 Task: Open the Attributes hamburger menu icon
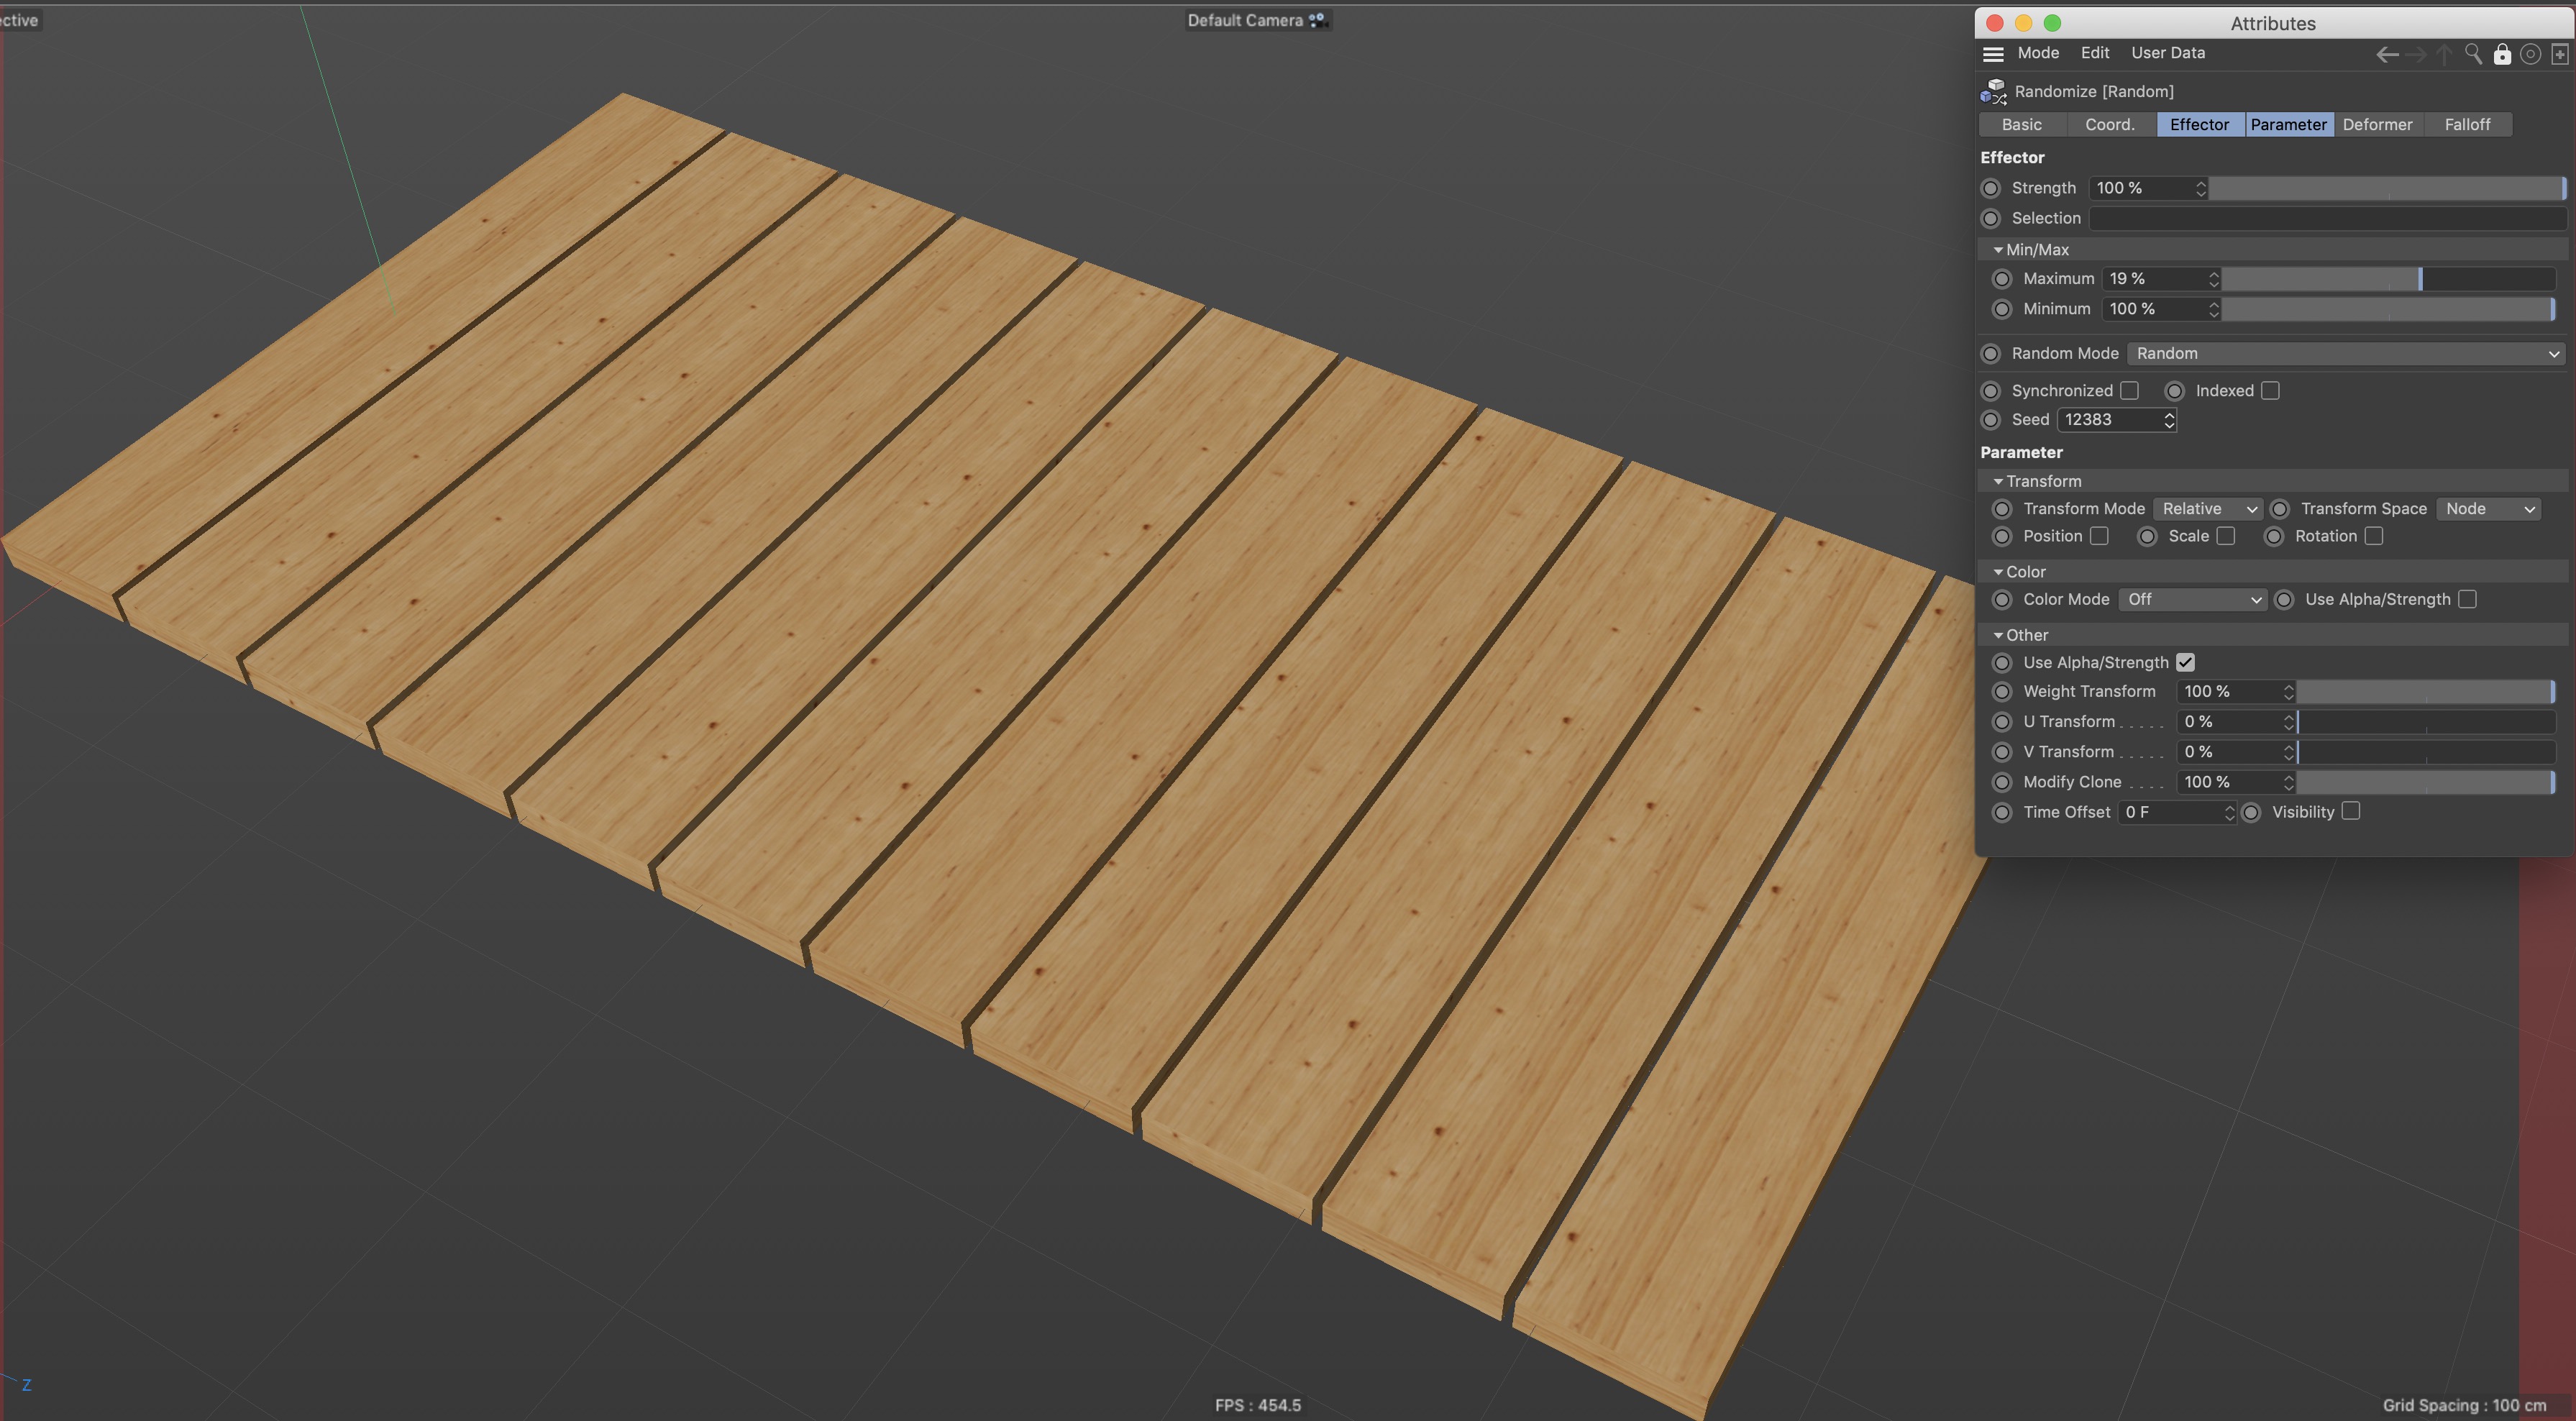pyautogui.click(x=1993, y=54)
